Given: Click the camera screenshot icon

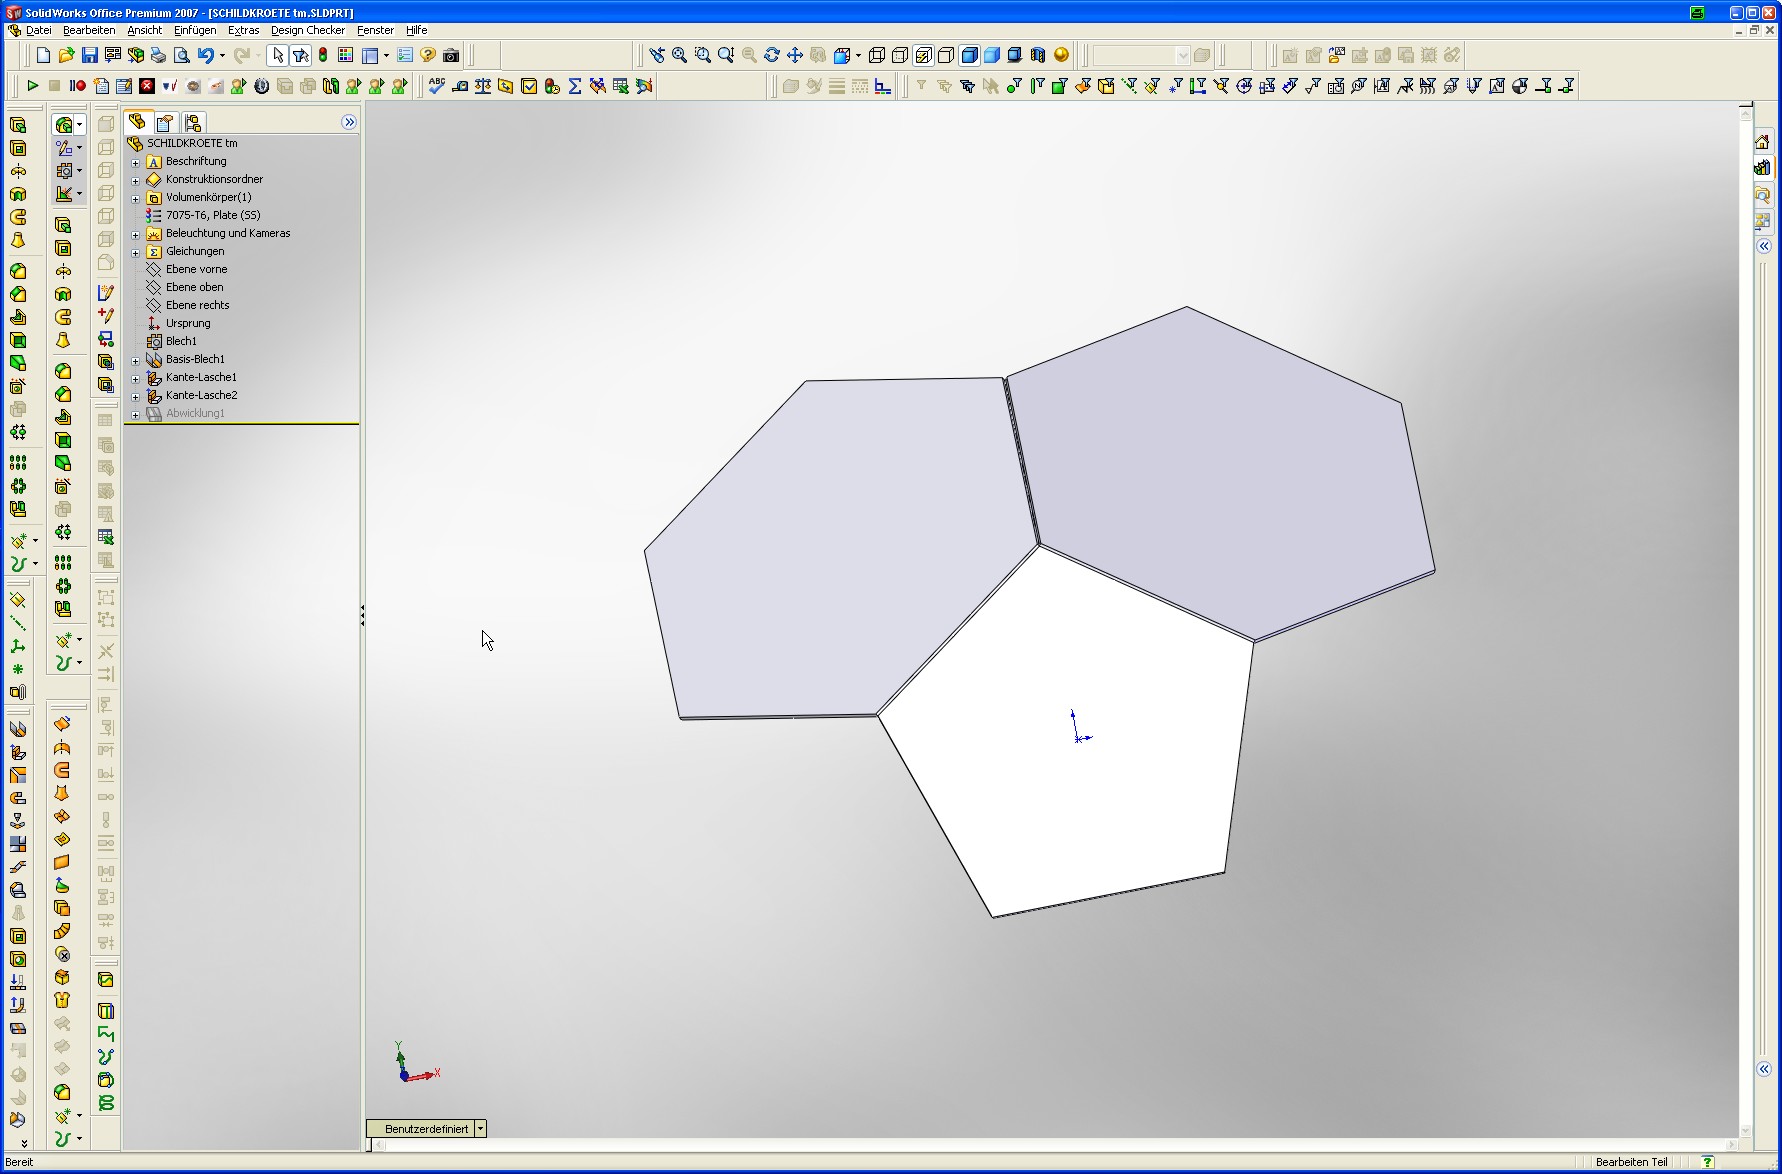Looking at the screenshot, I should 451,55.
